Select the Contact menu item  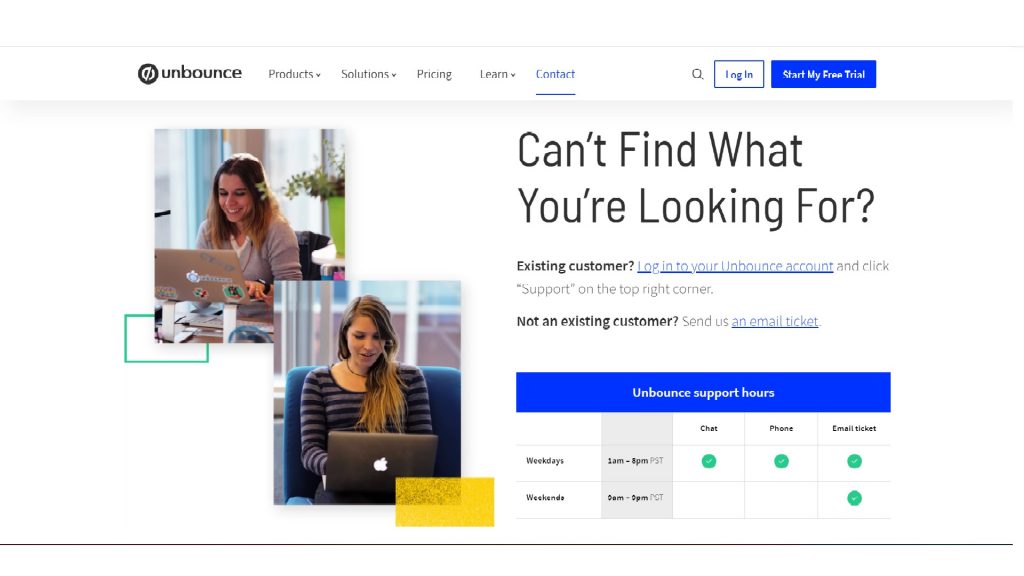555,74
